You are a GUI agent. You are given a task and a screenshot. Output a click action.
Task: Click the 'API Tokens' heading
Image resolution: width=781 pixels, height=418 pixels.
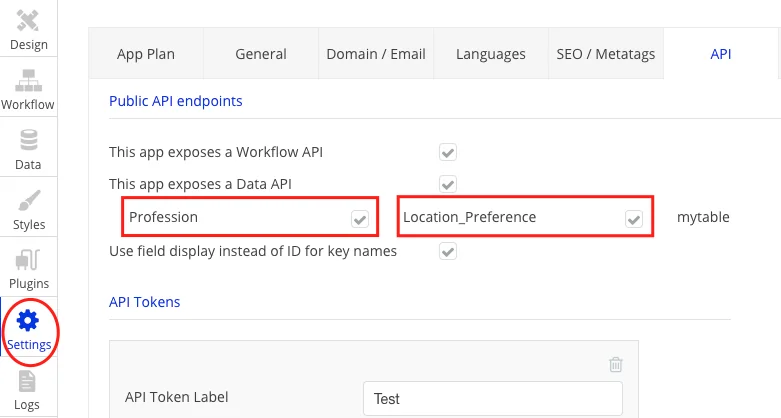pos(144,302)
